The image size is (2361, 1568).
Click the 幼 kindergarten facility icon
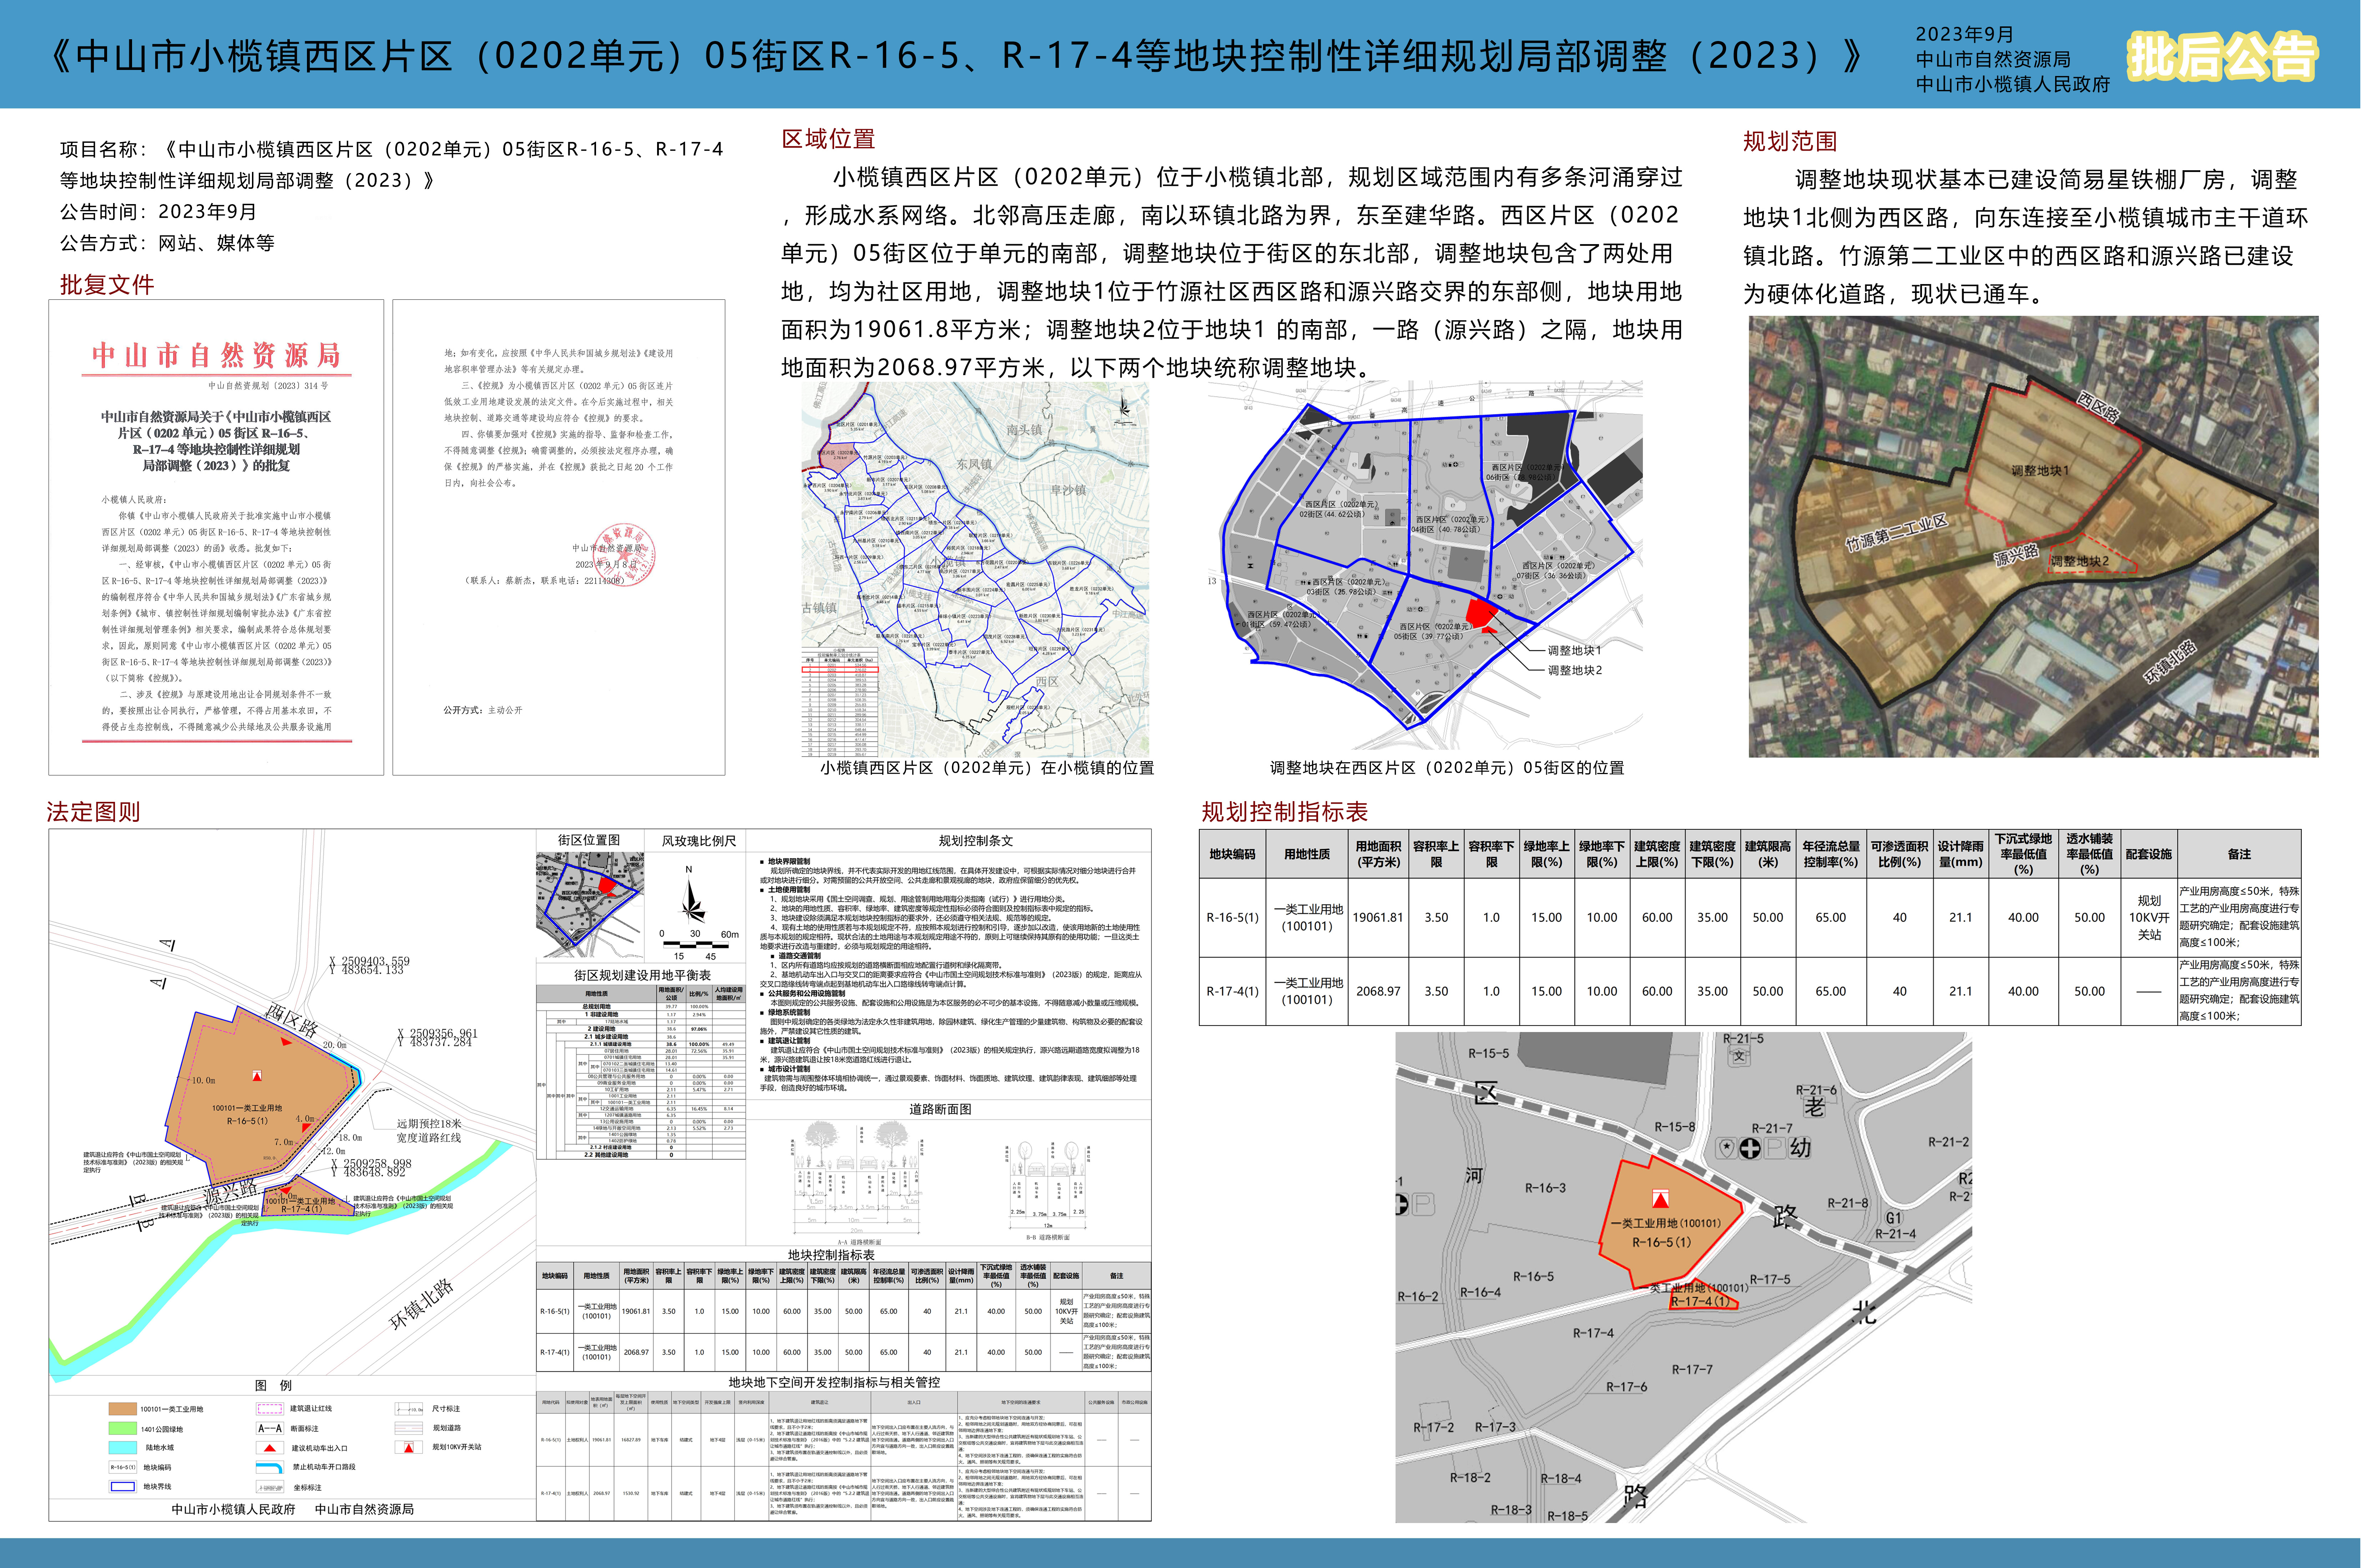[x=1800, y=1148]
